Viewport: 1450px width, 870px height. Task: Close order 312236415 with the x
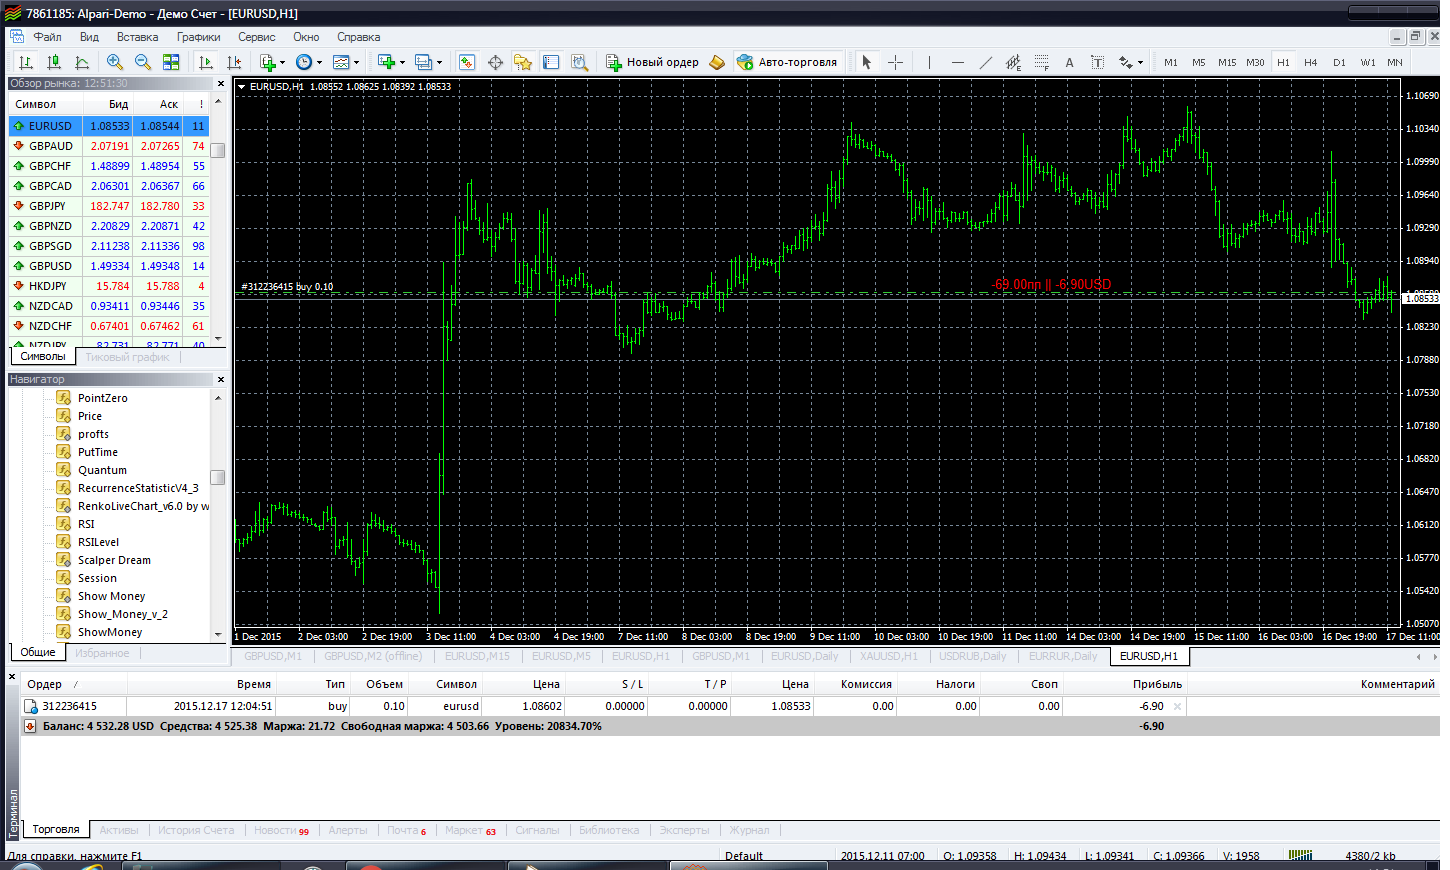tap(1177, 706)
